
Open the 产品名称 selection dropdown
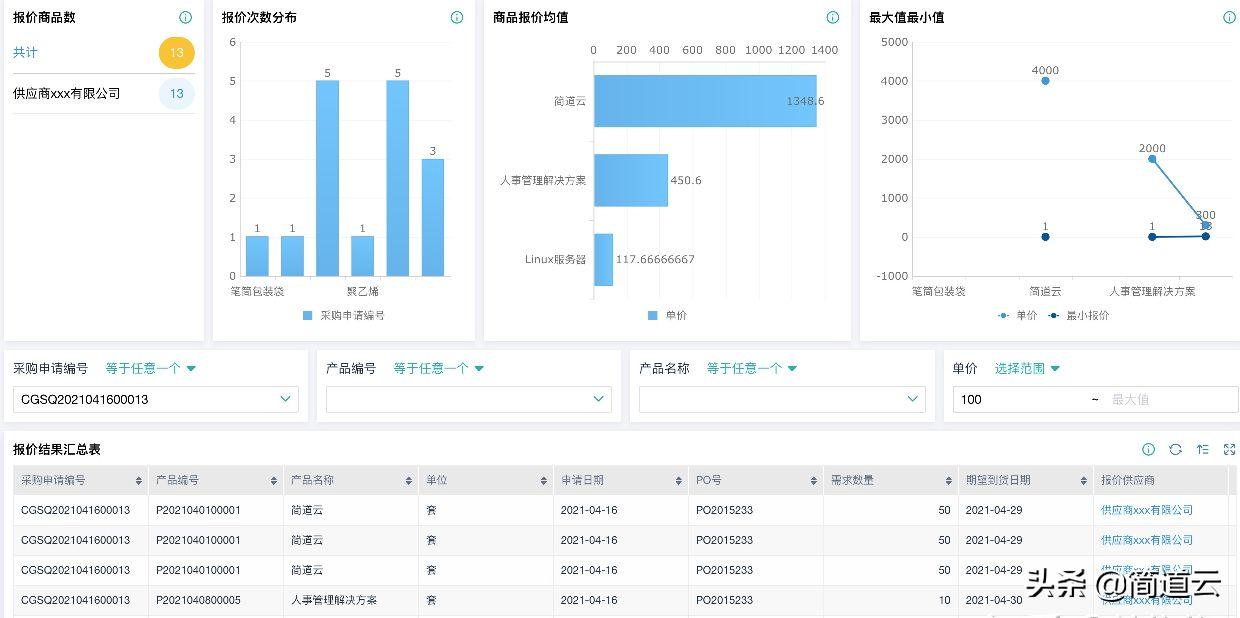(782, 399)
